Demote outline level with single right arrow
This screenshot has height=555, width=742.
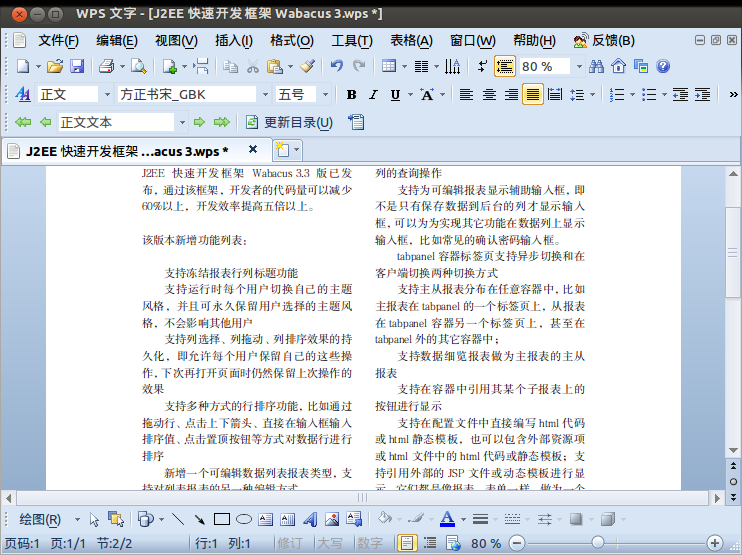click(199, 123)
